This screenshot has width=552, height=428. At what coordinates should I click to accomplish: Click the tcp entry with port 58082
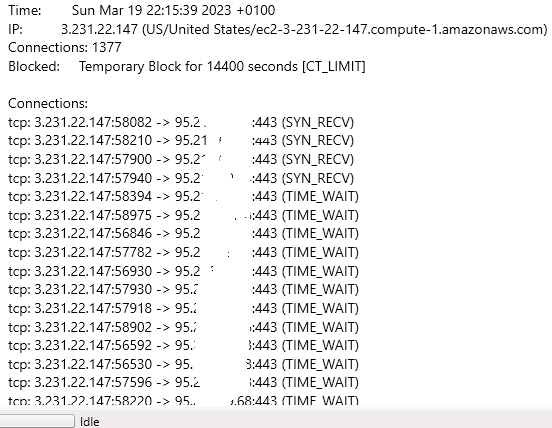click(x=181, y=122)
